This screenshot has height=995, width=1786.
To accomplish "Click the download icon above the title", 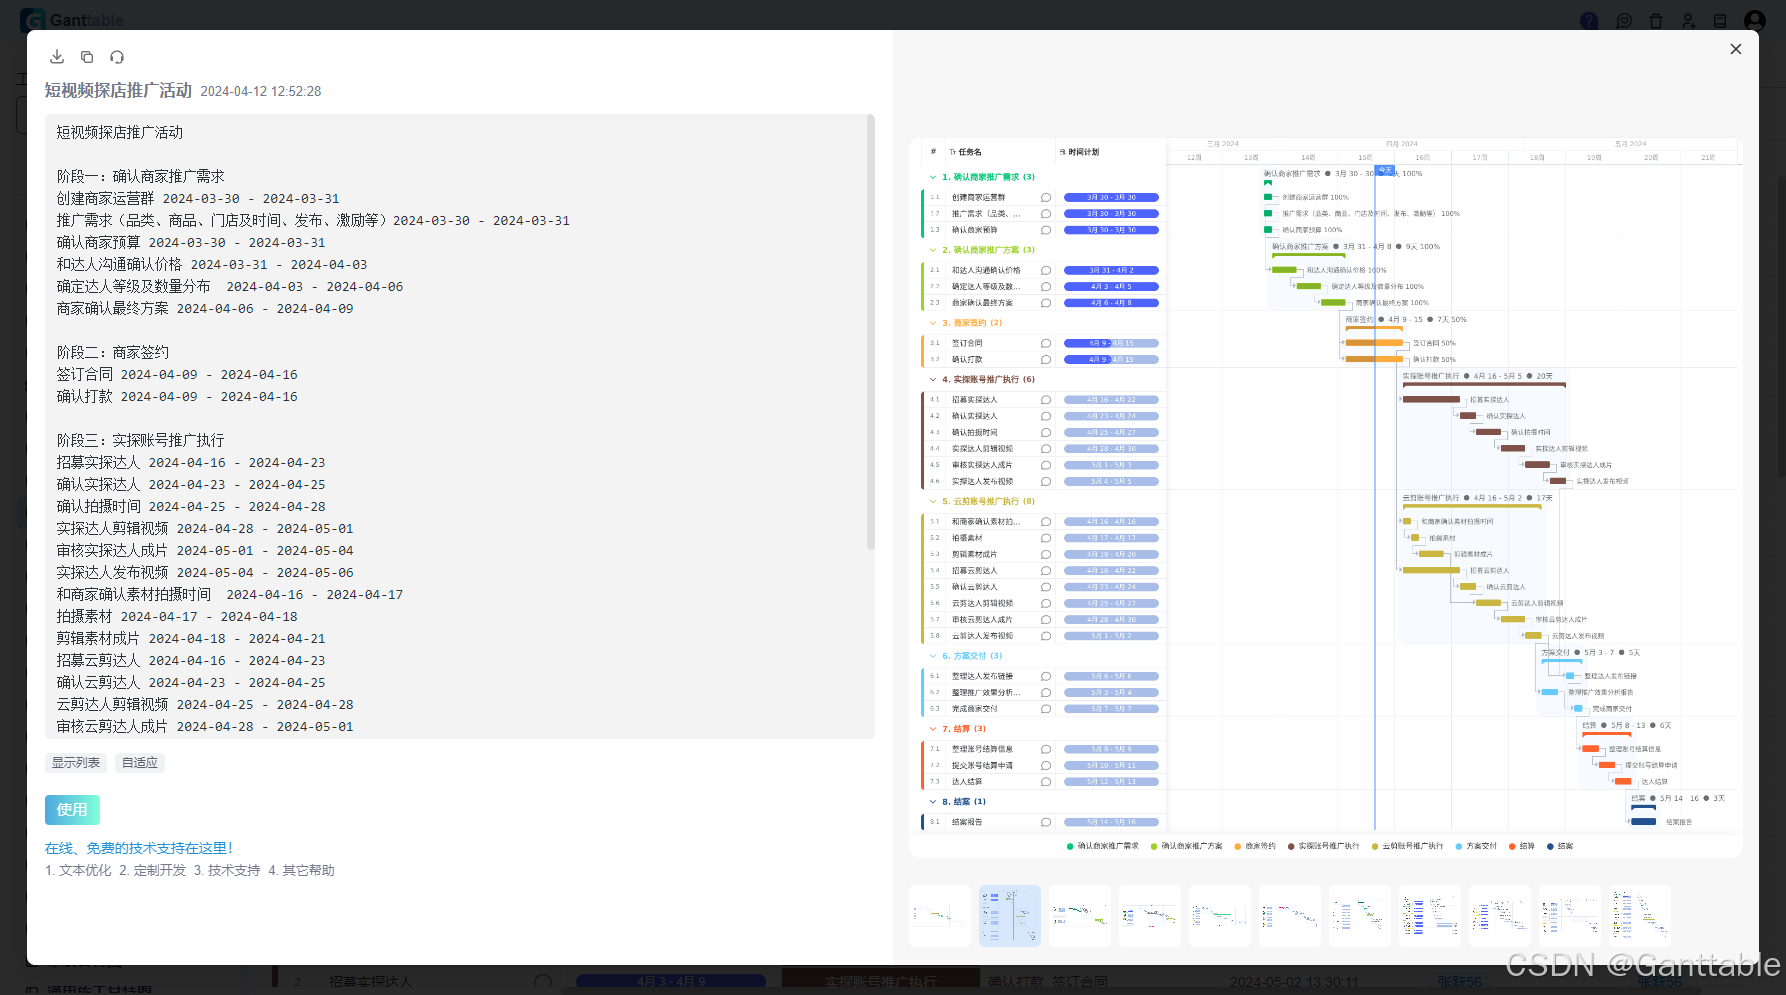I will pos(57,57).
